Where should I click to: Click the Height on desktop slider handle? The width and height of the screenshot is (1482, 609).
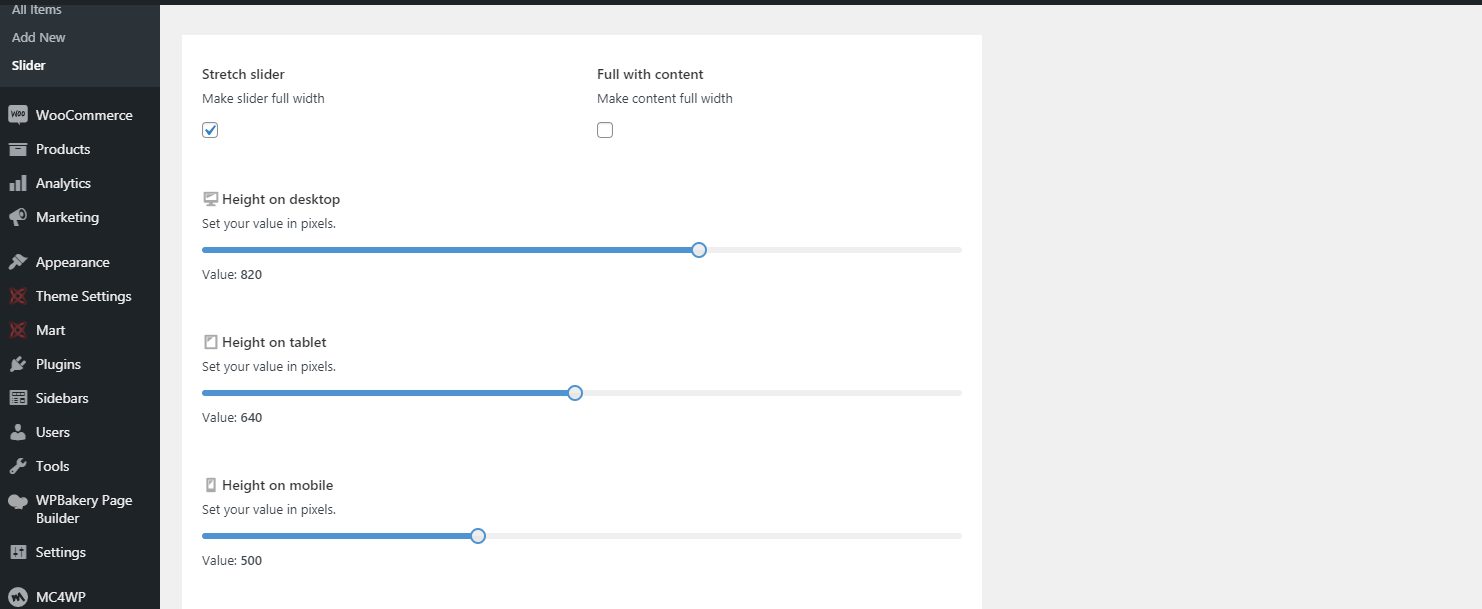699,250
